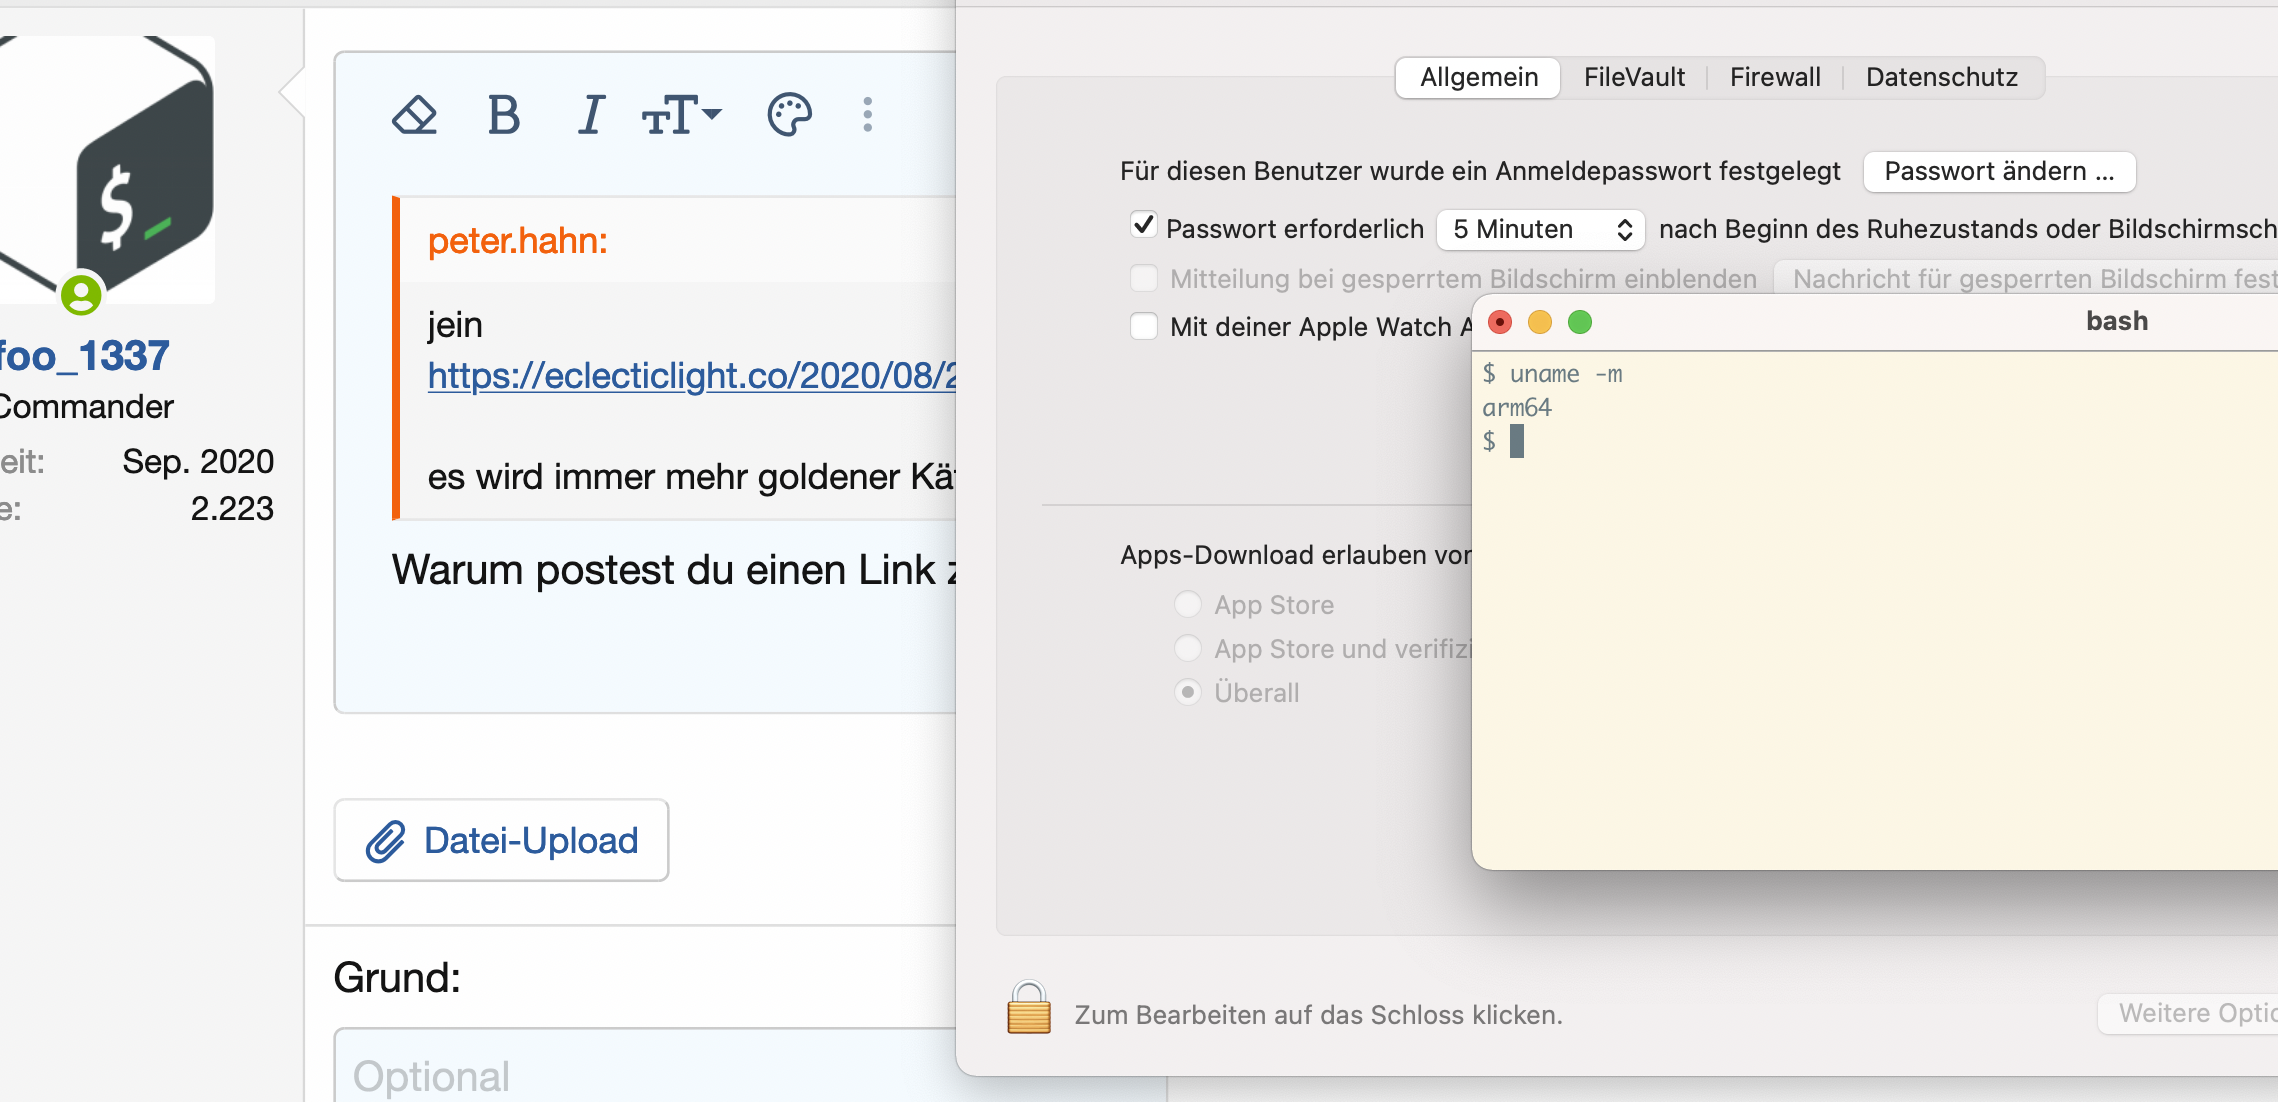The image size is (2278, 1102).
Task: Open more editor options (three dots)
Action: (867, 115)
